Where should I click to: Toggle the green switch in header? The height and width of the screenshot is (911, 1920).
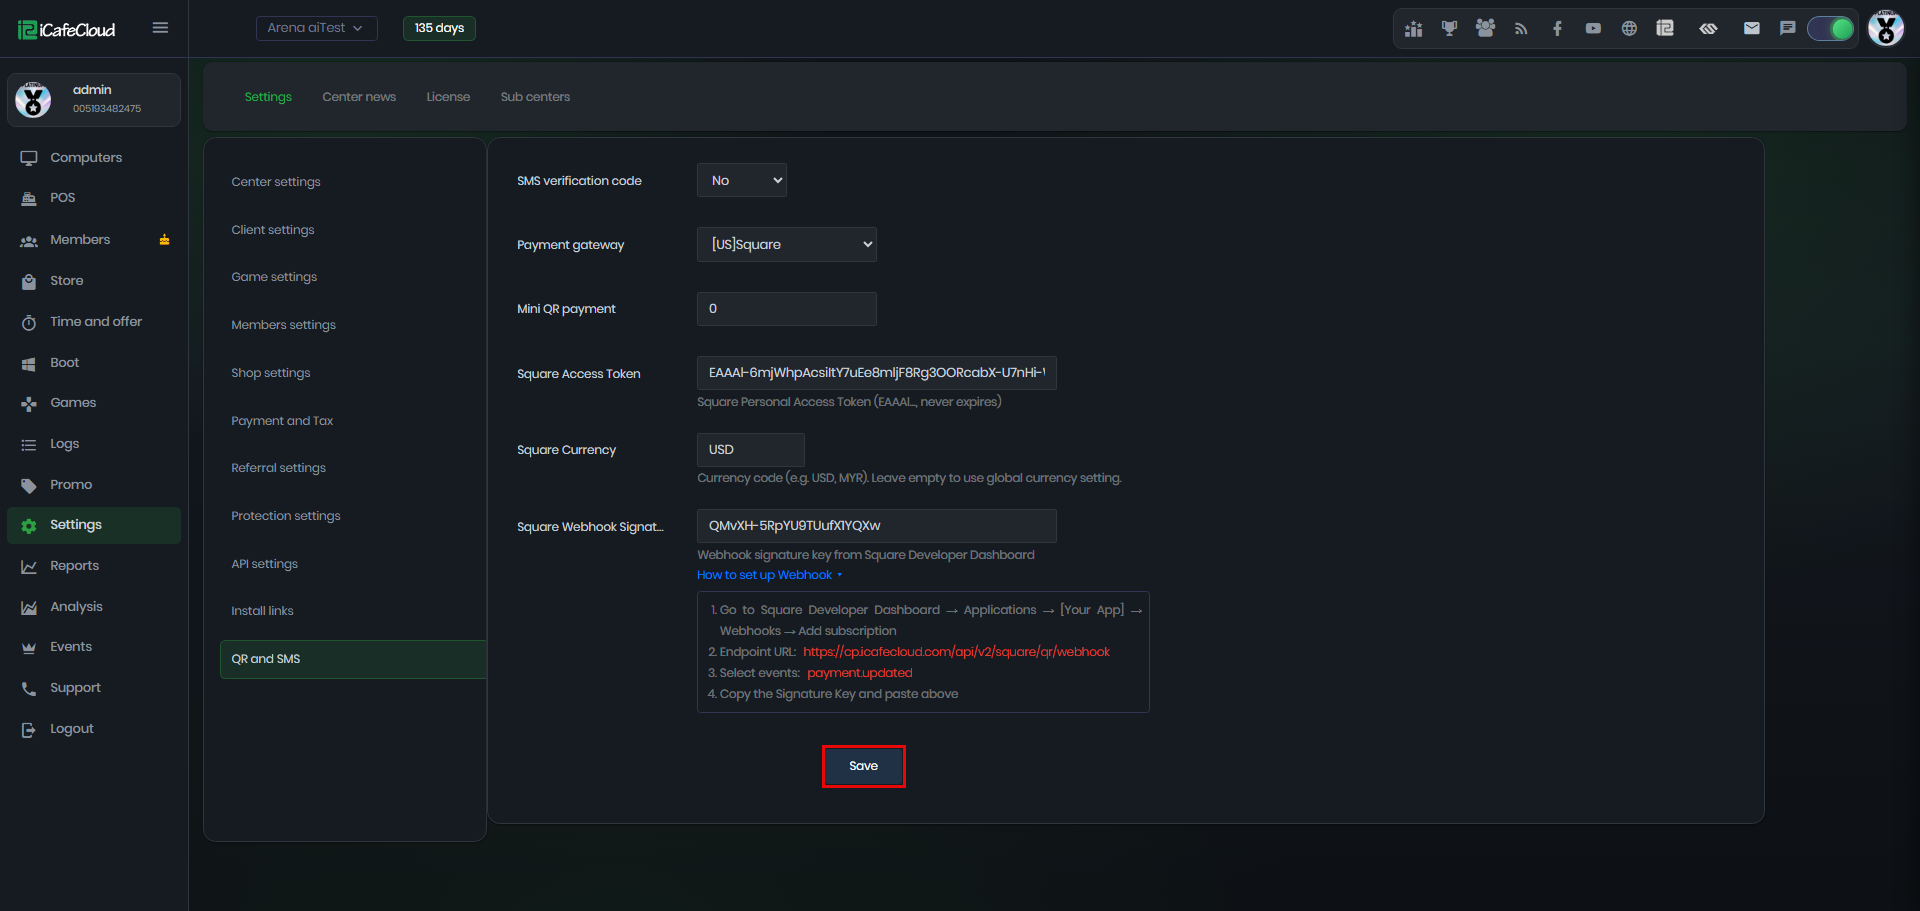point(1831,29)
